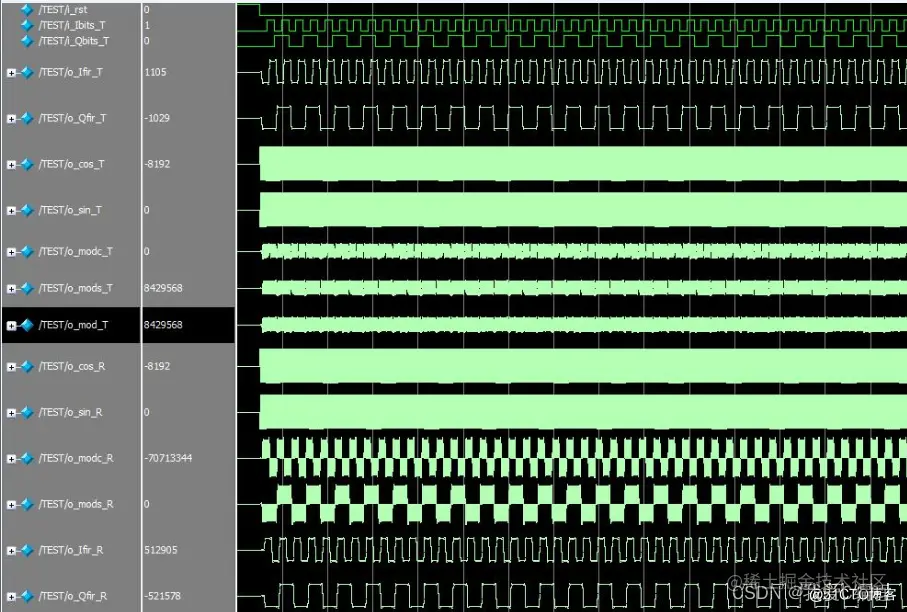Select the /TEST/o_Qfir_R signal name
Viewport: 907px width, 612px height.
(x=73, y=596)
